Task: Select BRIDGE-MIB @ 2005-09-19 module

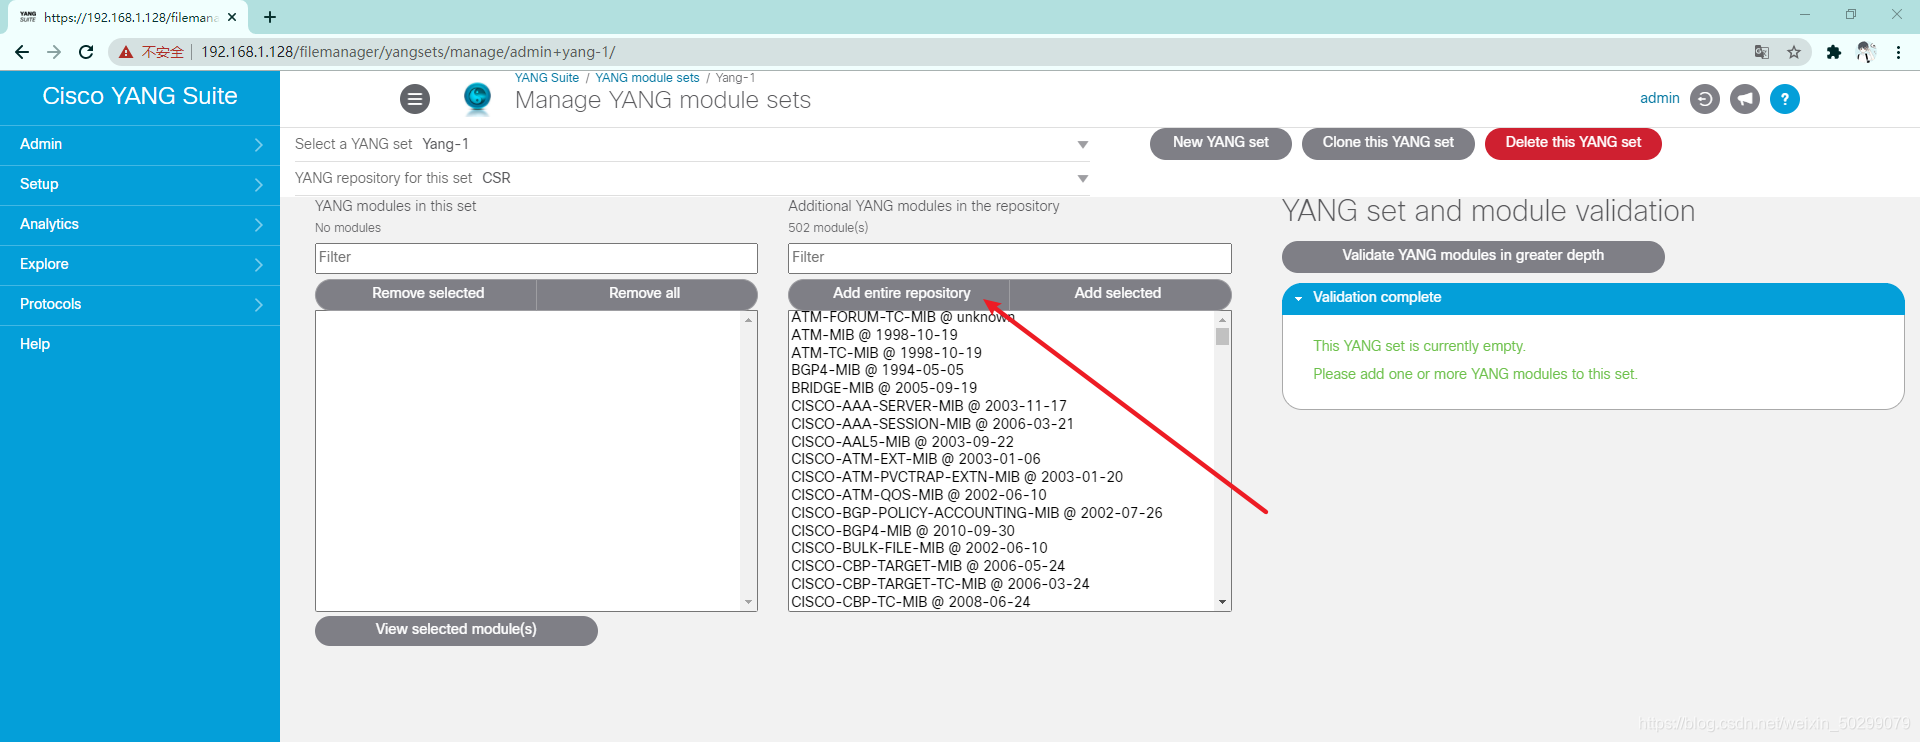Action: [1001, 388]
